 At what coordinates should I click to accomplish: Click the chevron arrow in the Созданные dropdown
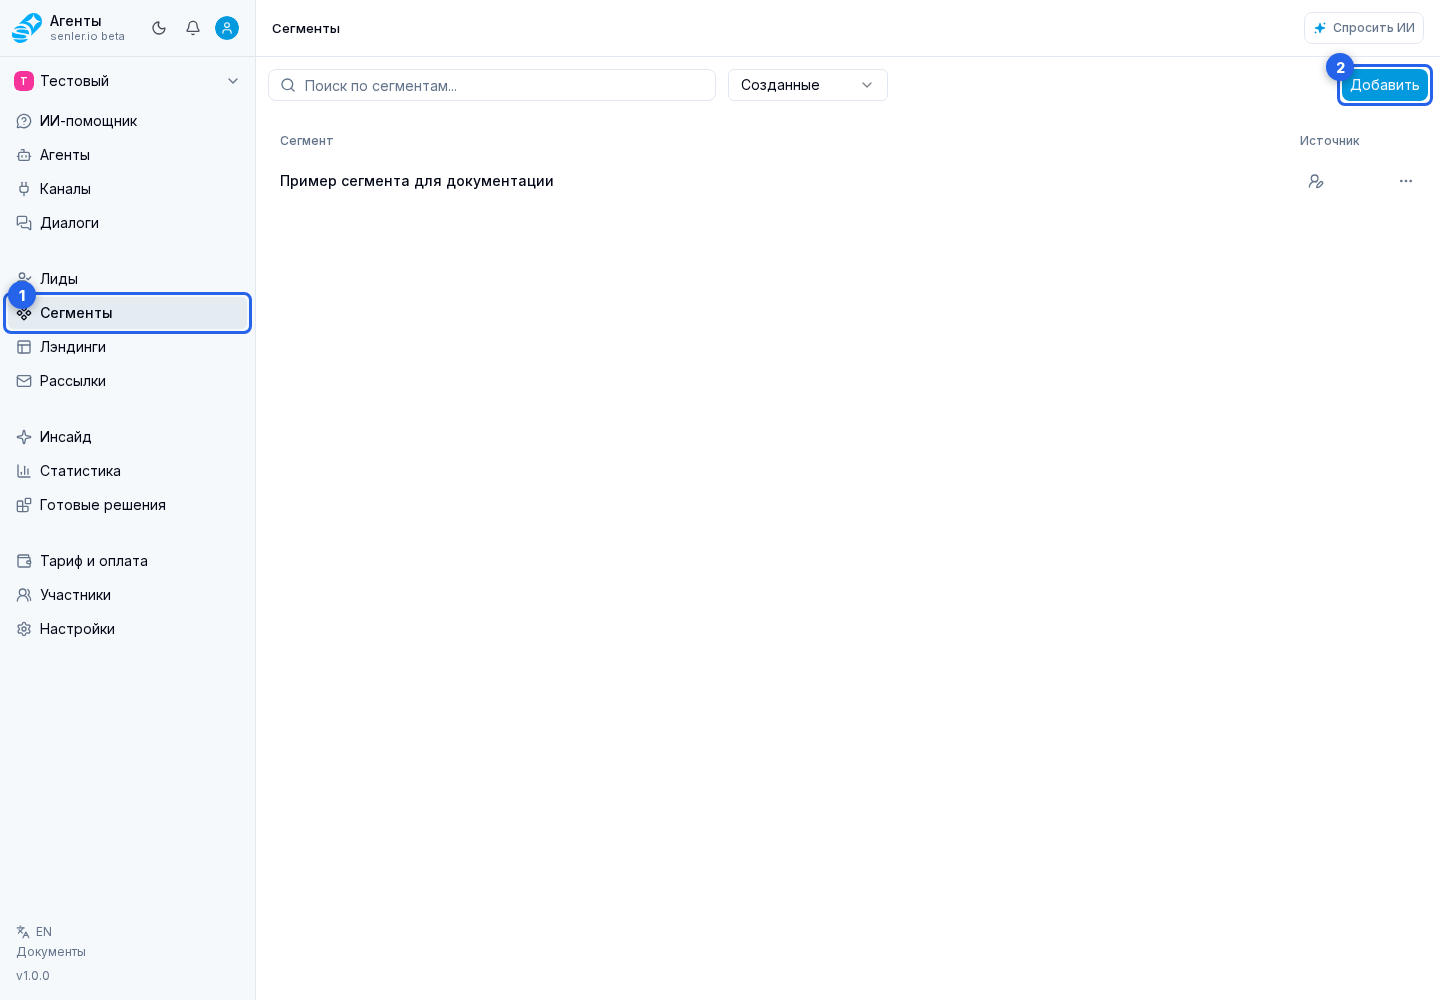pyautogui.click(x=867, y=85)
